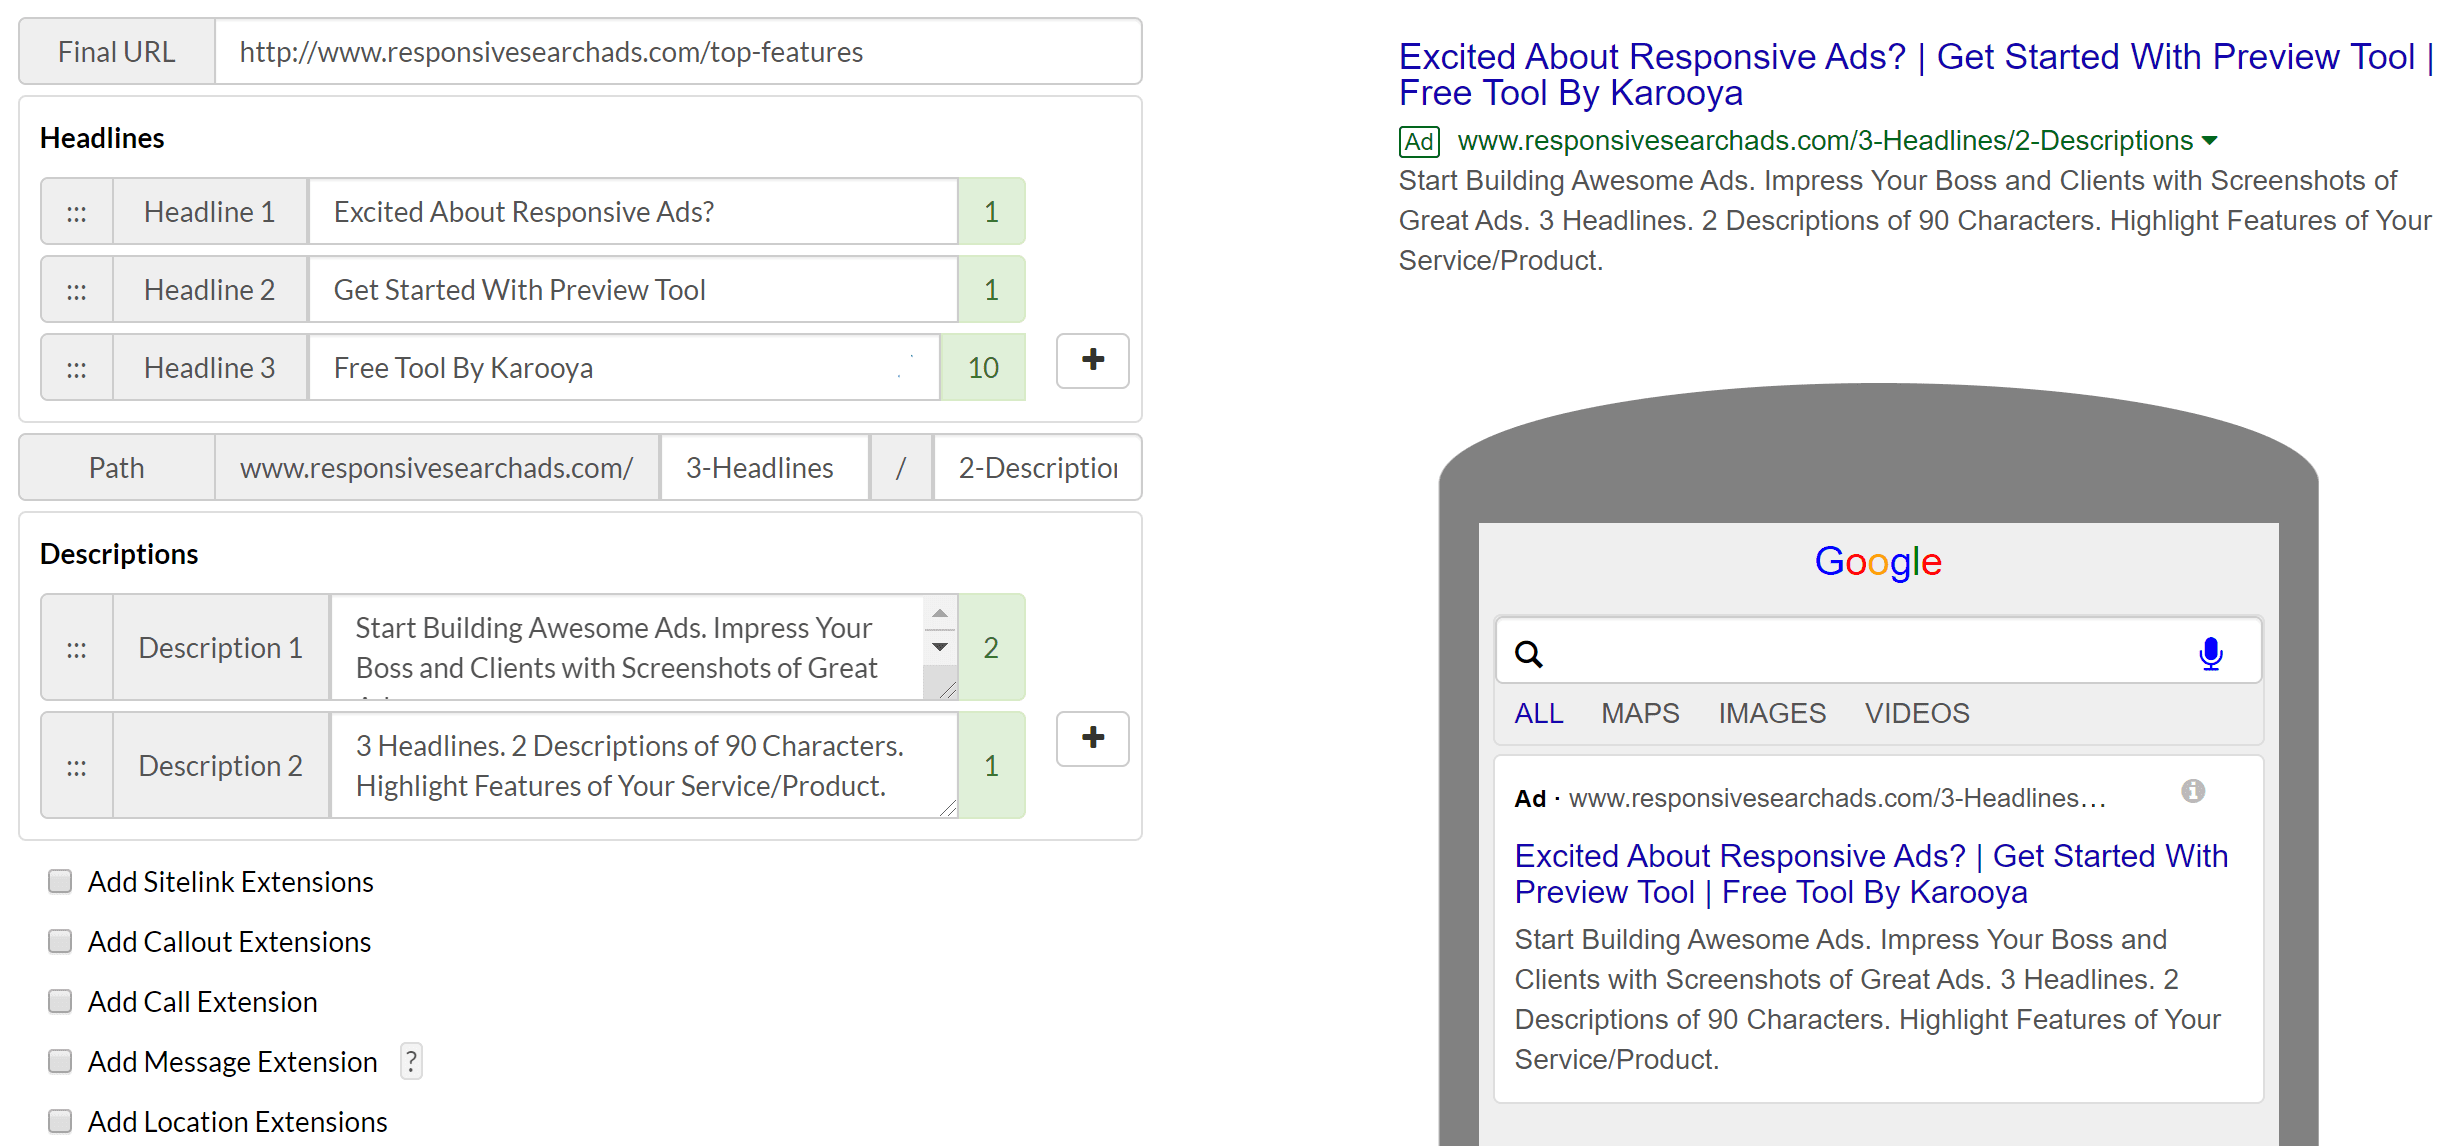
Task: Check the Add Callout Extensions box
Action: coord(61,941)
